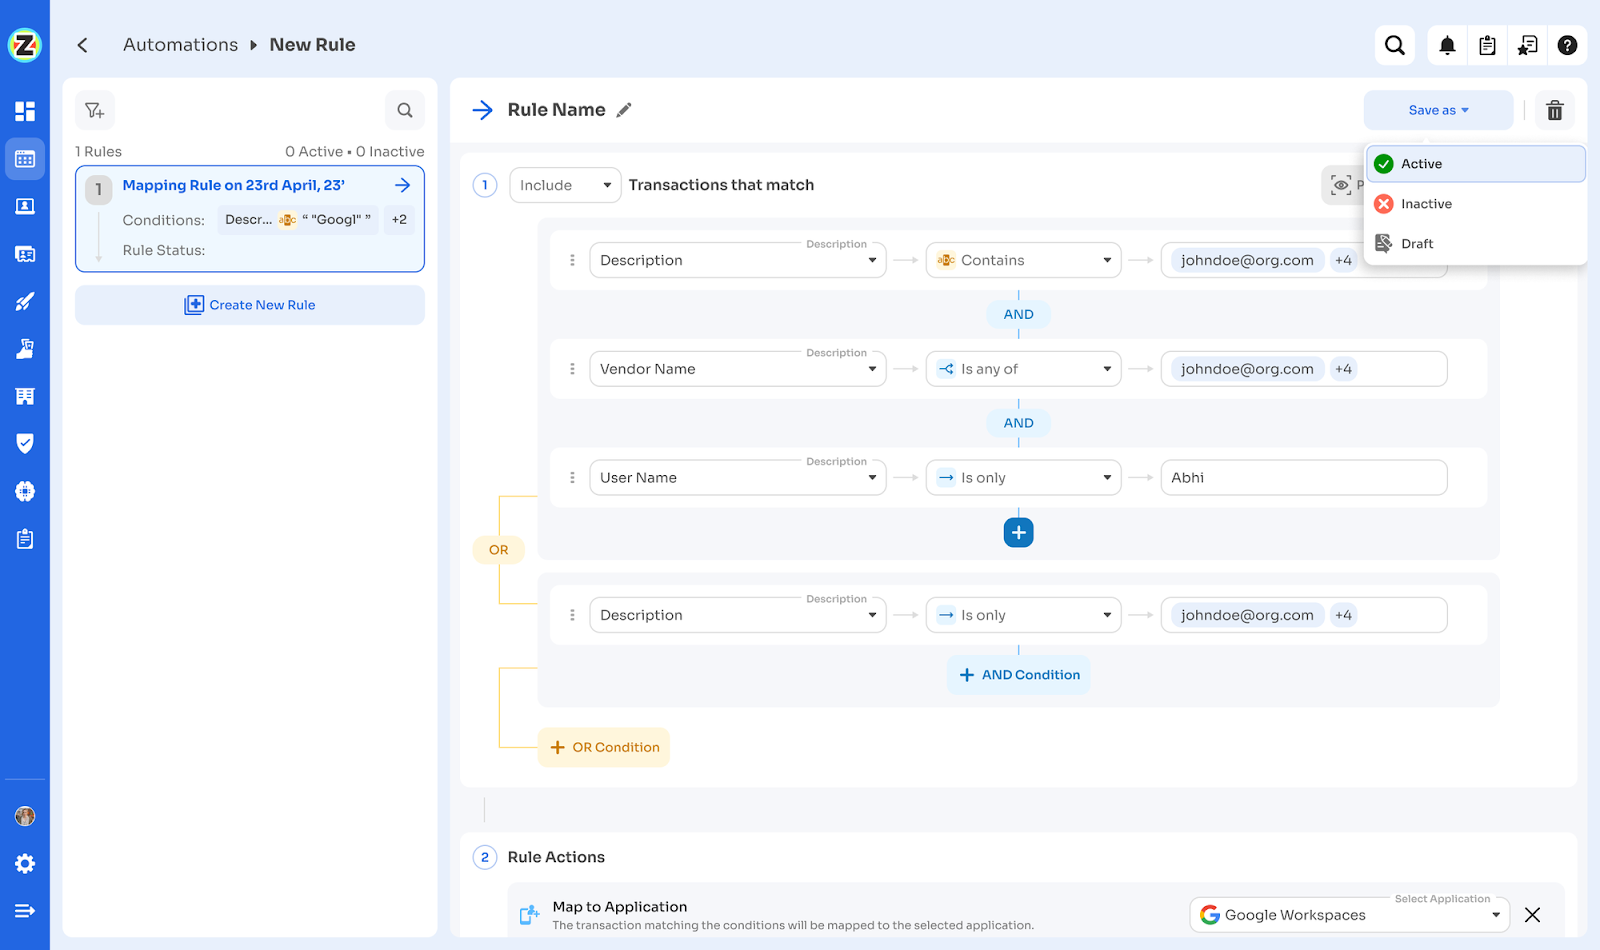The width and height of the screenshot is (1600, 950).
Task: Open the user avatar in the sidebar
Action: pos(25,816)
